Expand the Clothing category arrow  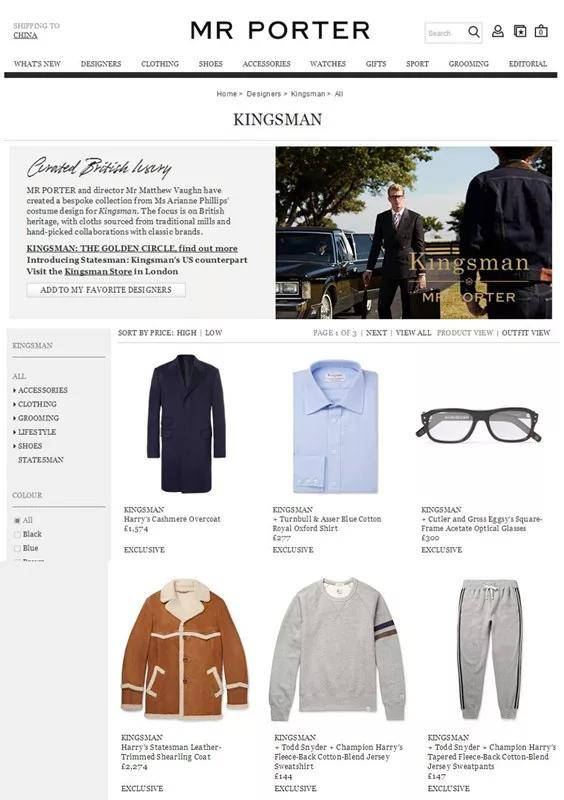pyautogui.click(x=15, y=404)
